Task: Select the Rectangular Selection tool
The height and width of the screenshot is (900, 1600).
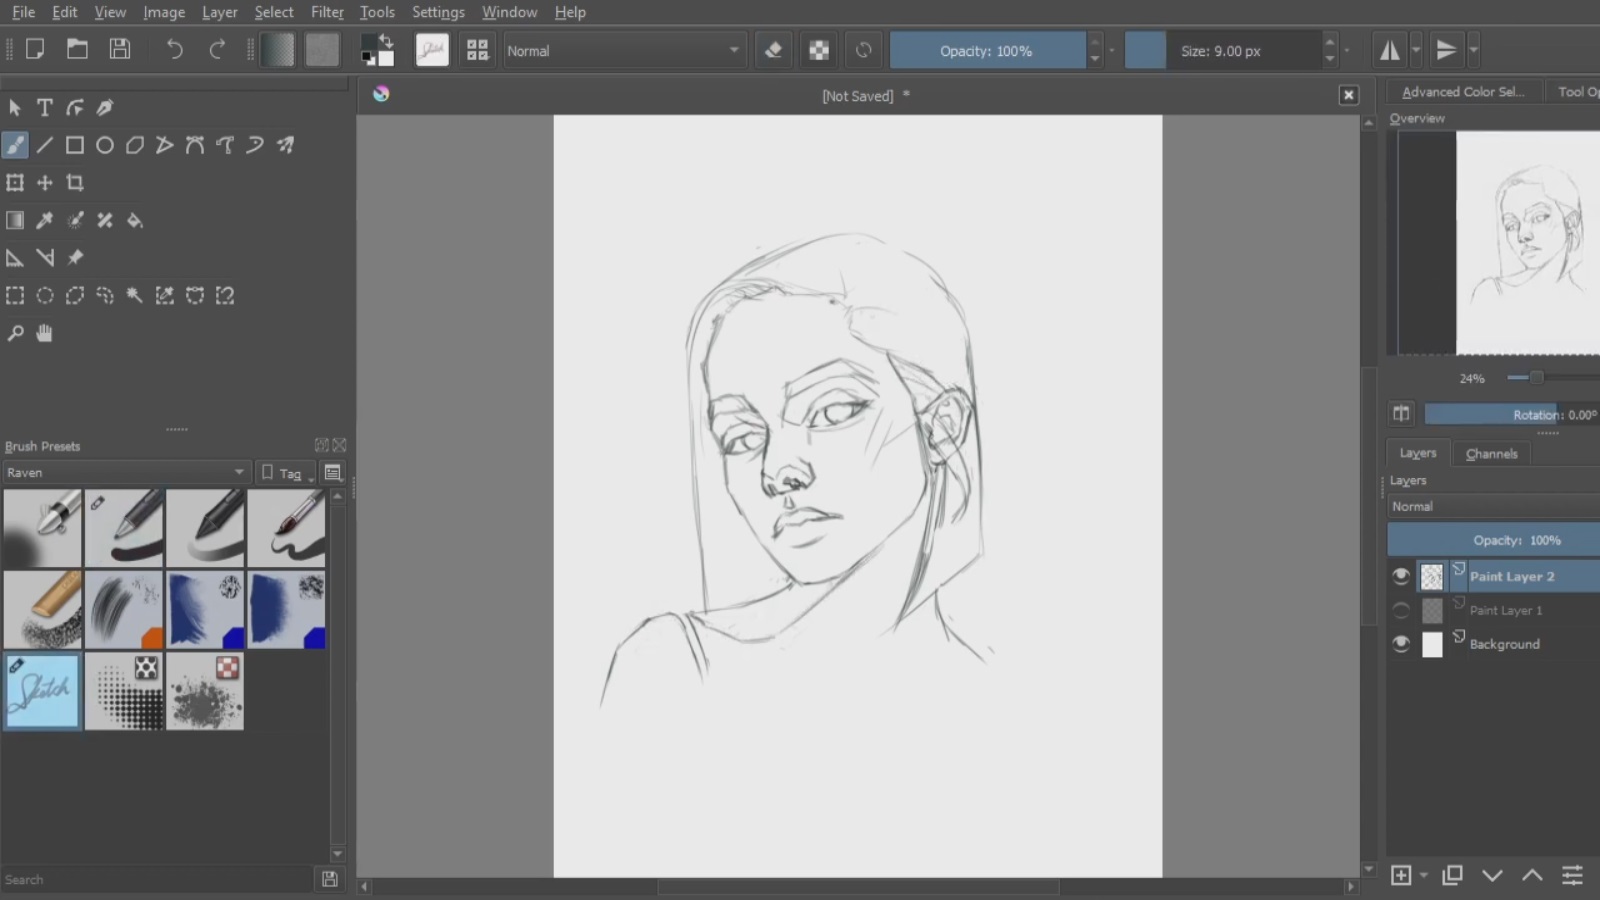Action: 15,295
